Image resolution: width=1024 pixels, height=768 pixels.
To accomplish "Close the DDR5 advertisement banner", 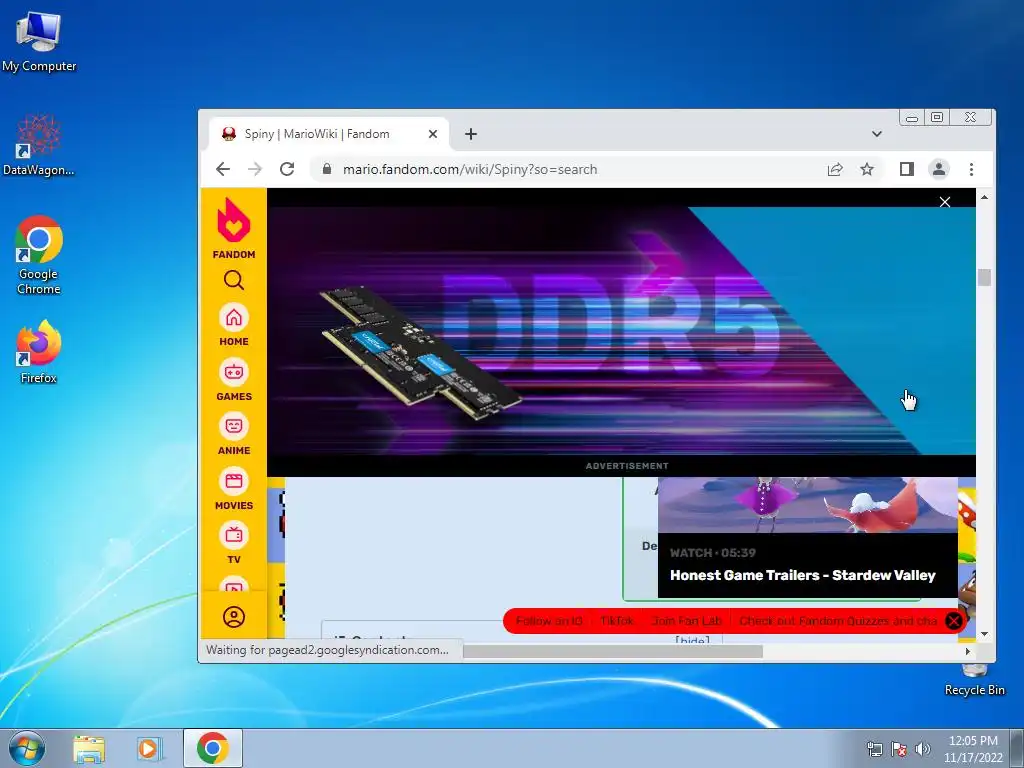I will [x=944, y=202].
